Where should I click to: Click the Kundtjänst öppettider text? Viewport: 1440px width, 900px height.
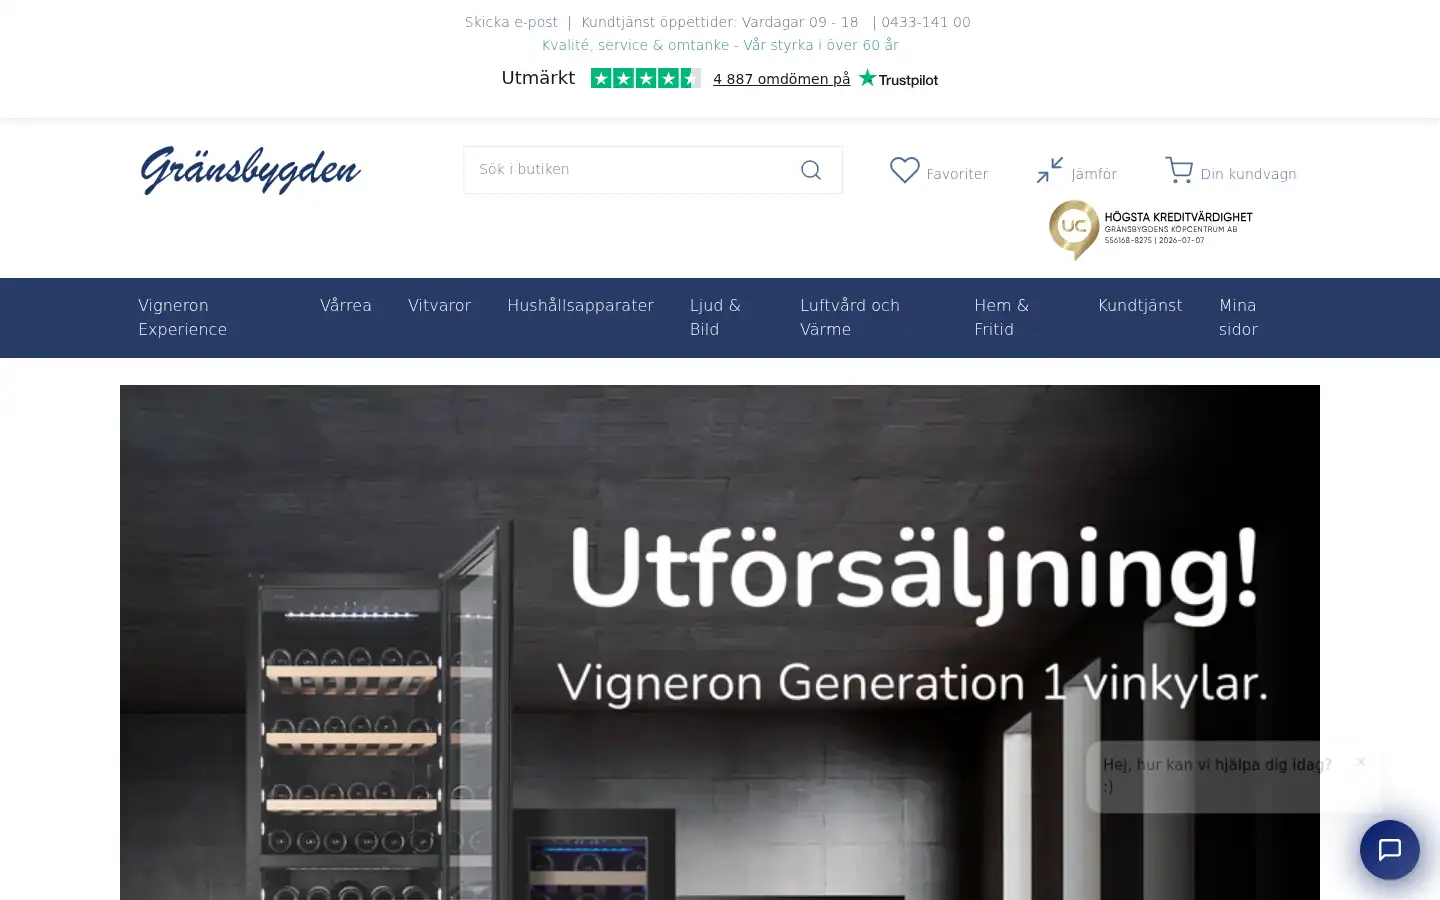720,22
